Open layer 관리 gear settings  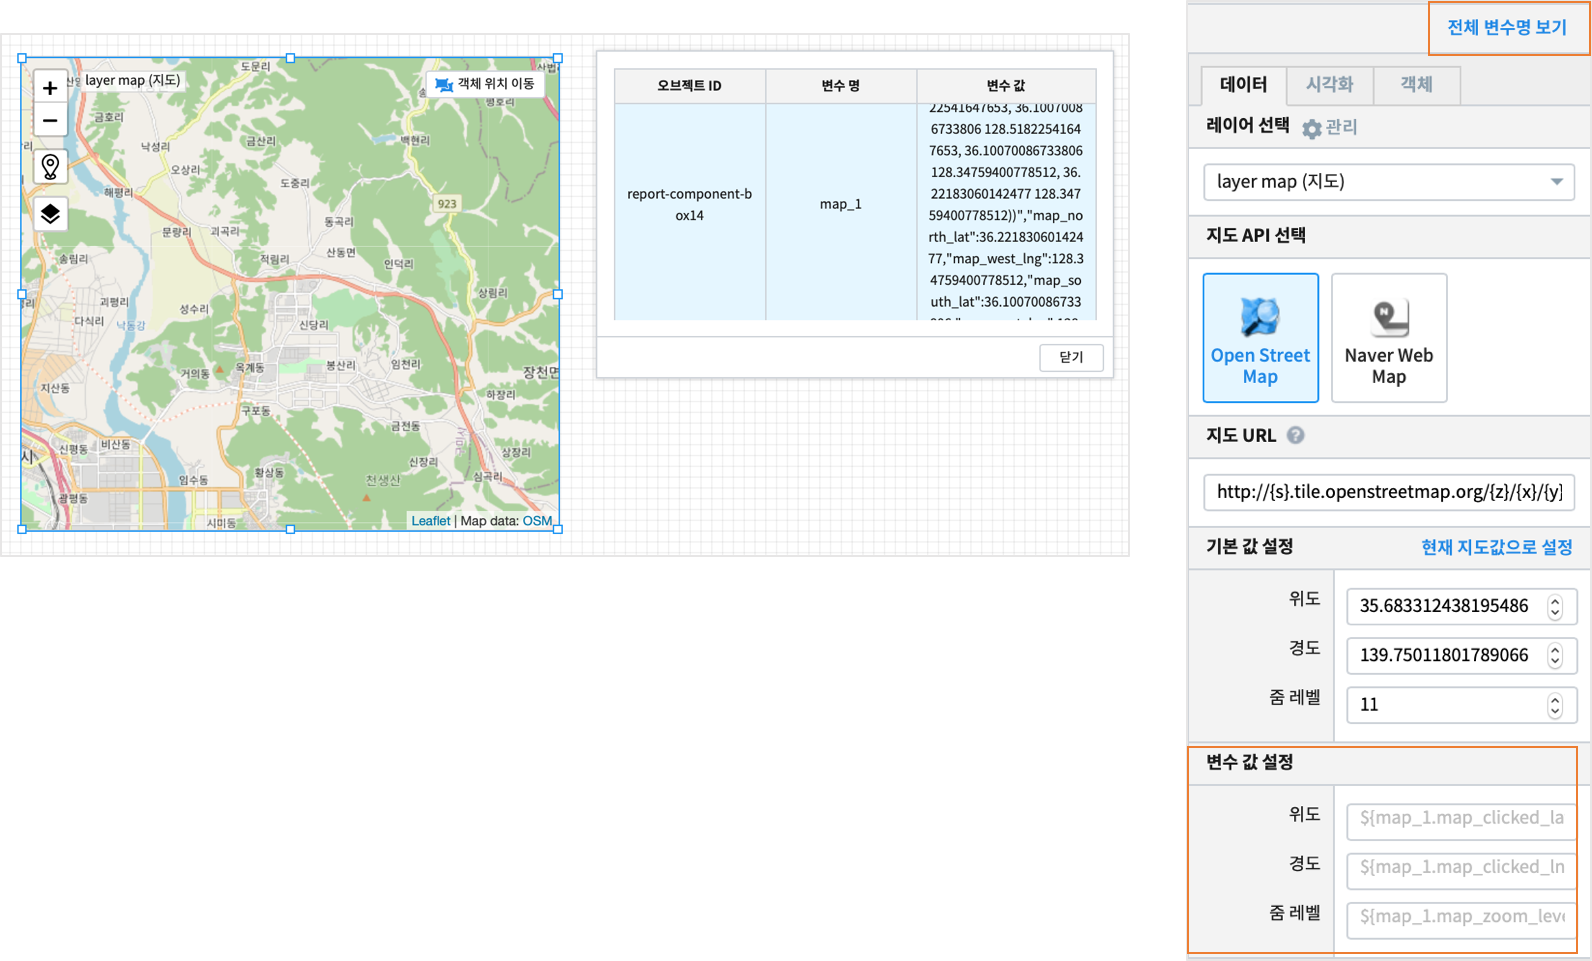tap(1311, 128)
